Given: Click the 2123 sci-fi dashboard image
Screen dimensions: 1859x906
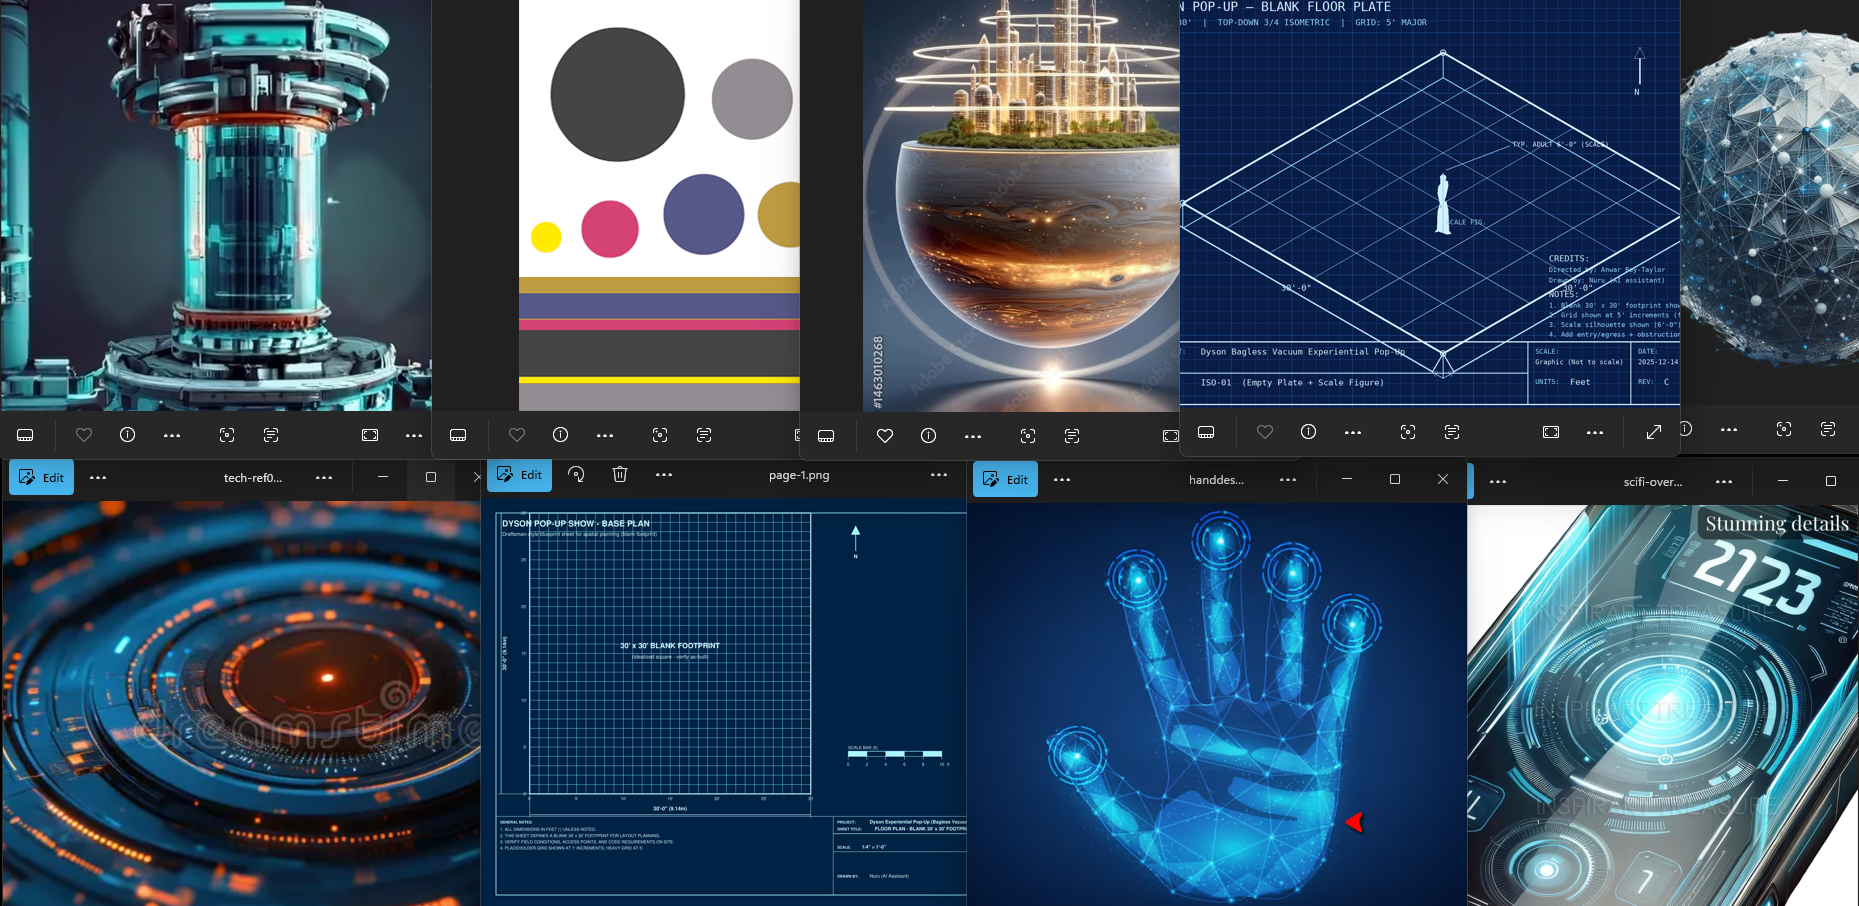Looking at the screenshot, I should 1663,705.
